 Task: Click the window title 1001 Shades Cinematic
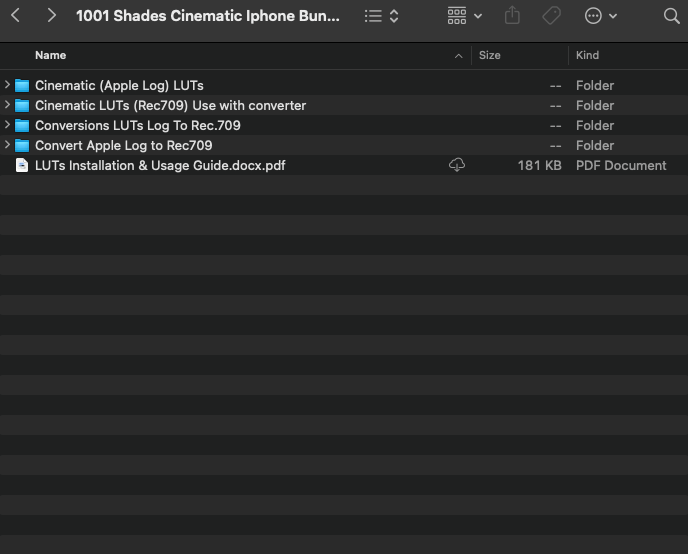(208, 16)
